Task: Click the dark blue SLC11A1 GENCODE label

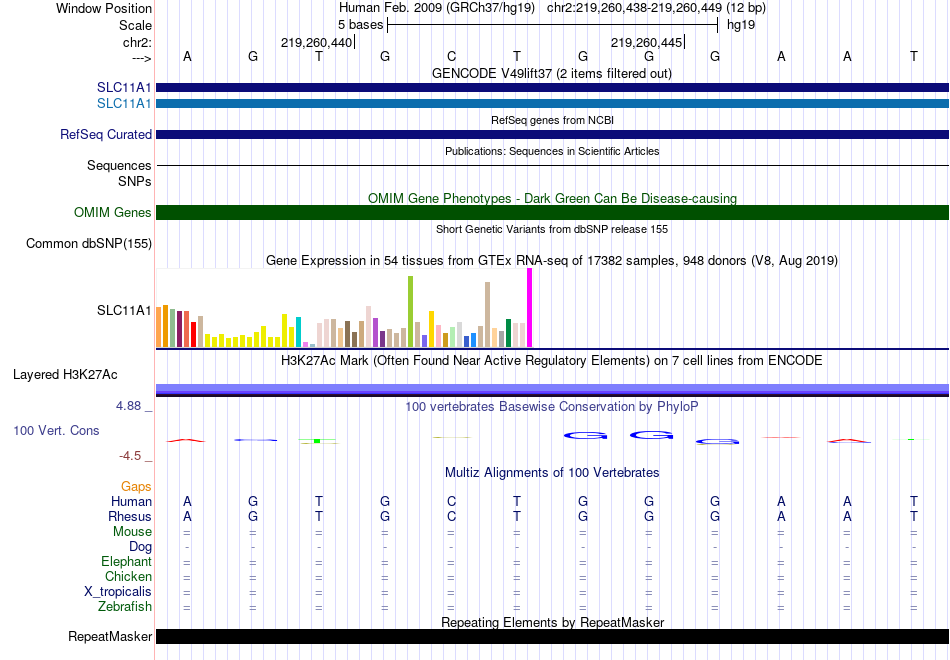Action: click(124, 88)
